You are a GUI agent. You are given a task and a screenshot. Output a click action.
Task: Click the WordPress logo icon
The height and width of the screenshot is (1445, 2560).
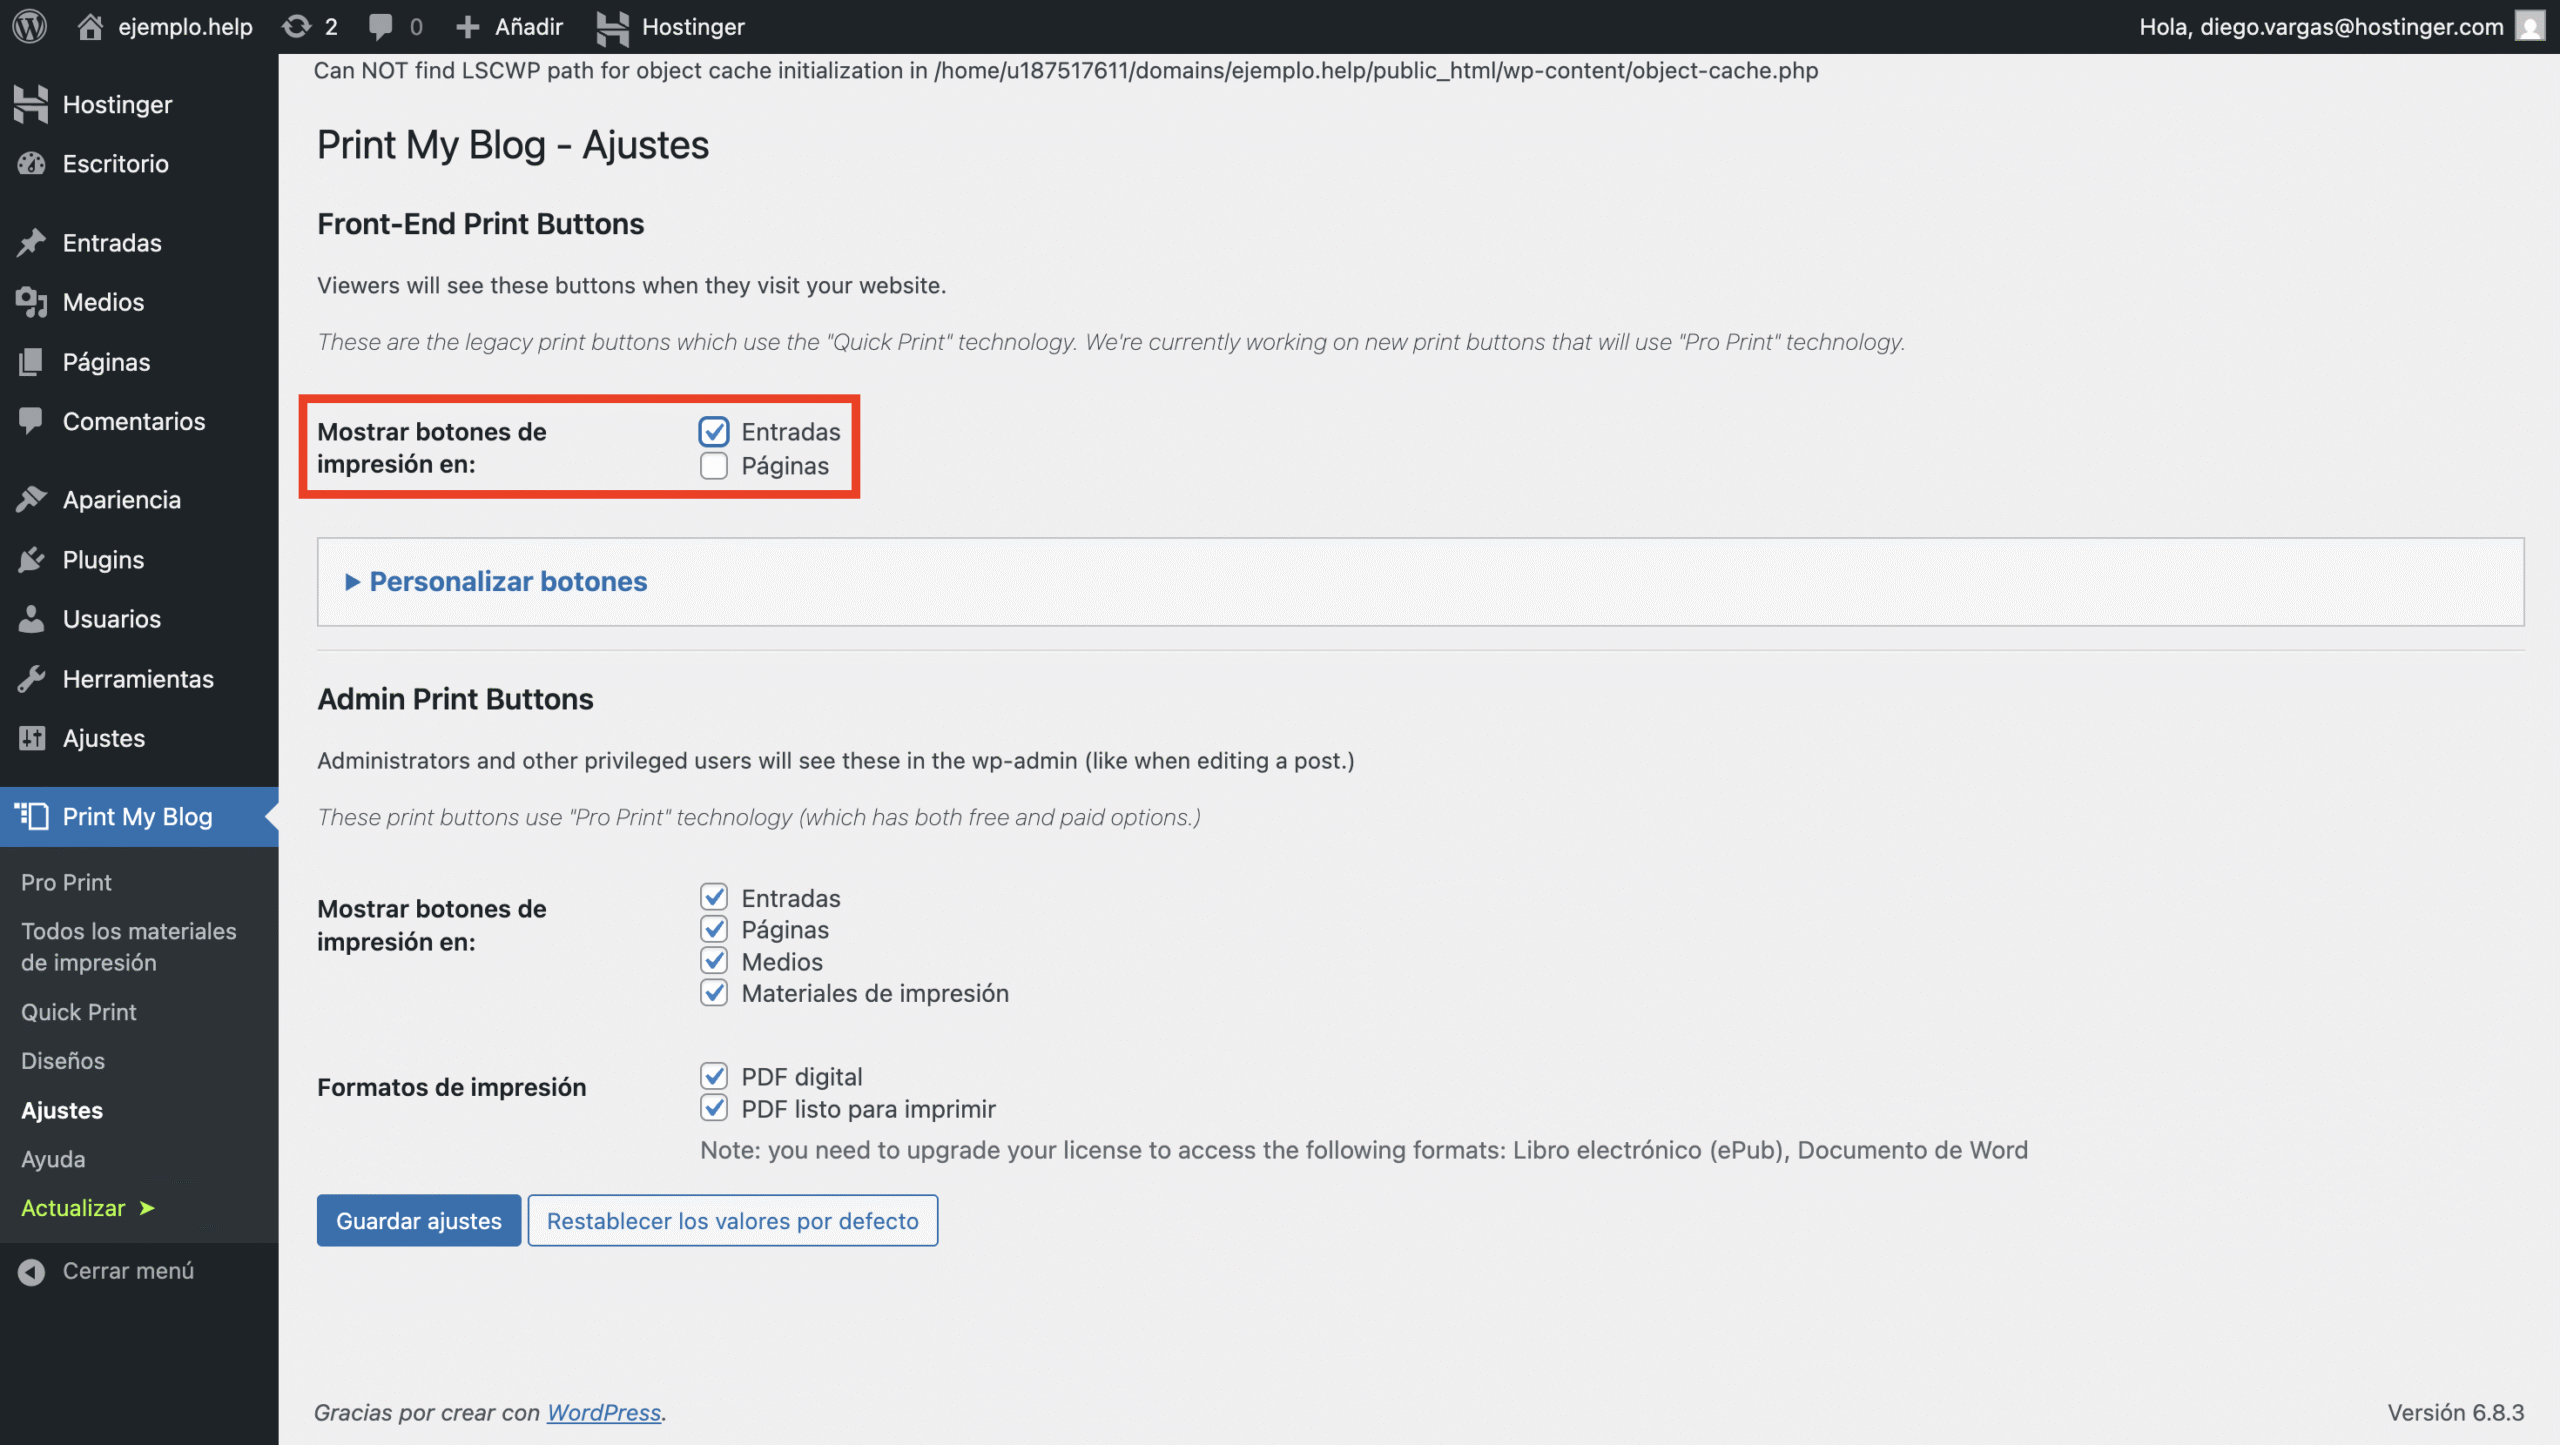[x=30, y=26]
